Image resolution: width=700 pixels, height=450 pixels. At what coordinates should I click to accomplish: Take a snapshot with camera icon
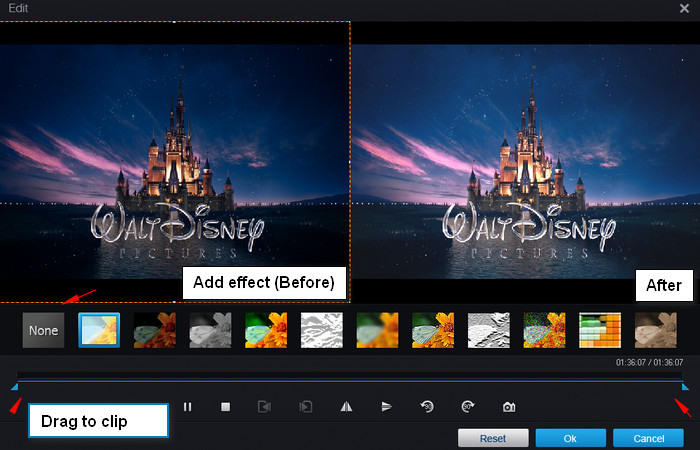point(509,407)
